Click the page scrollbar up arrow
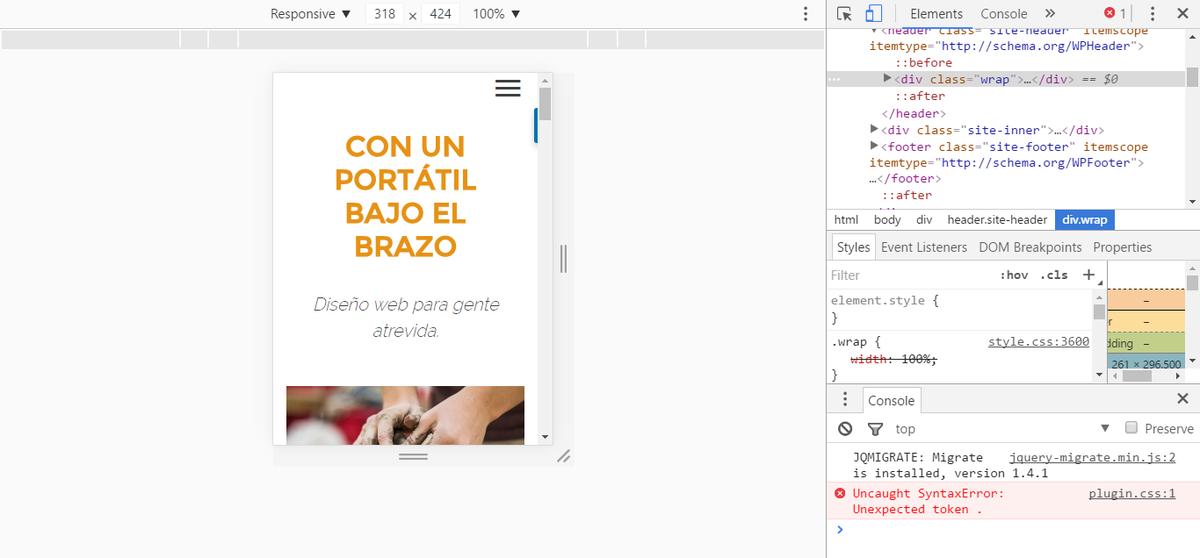Image resolution: width=1200 pixels, height=558 pixels. tap(545, 80)
